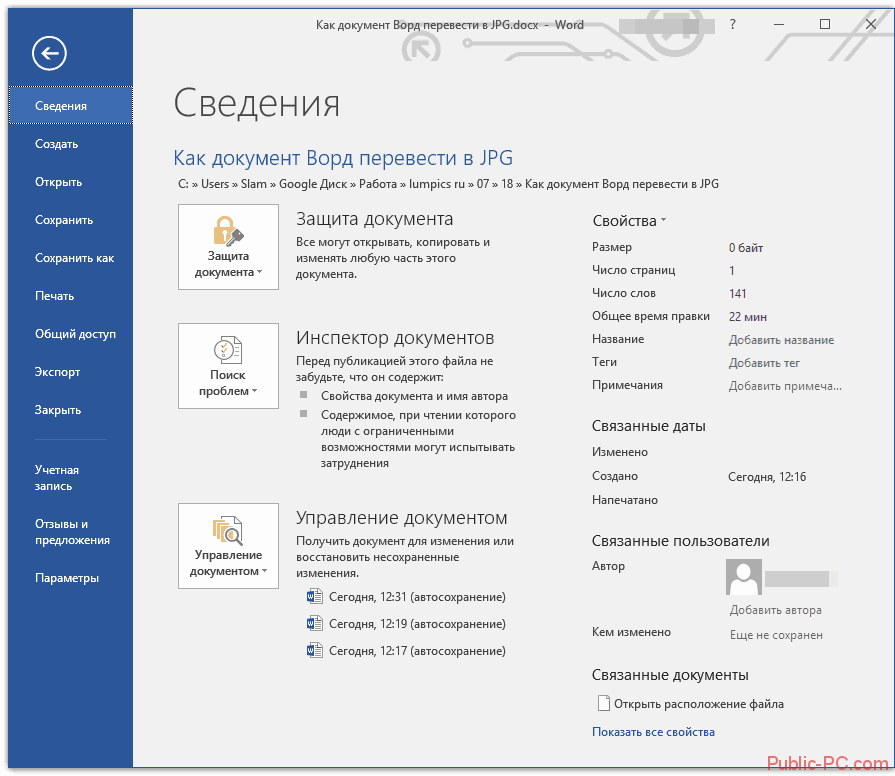This screenshot has height=776, width=895.
Task: Click the back arrow to return to document
Action: tap(49, 53)
